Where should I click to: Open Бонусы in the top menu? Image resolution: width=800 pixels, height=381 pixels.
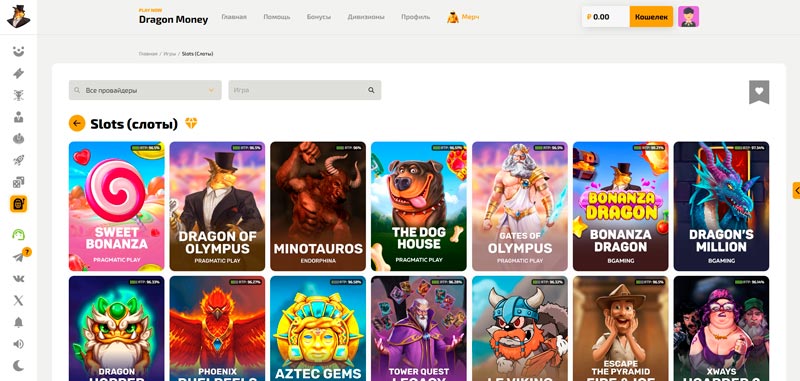pyautogui.click(x=318, y=17)
